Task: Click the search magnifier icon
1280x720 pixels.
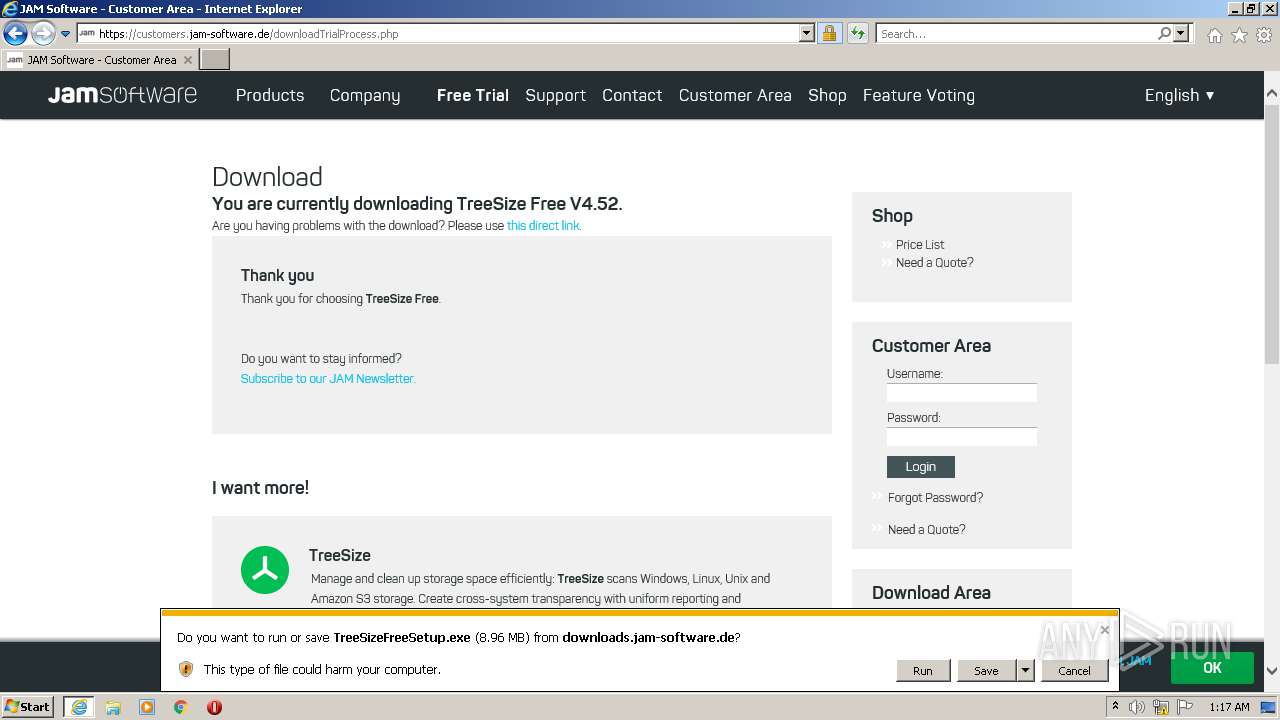Action: tap(1165, 33)
